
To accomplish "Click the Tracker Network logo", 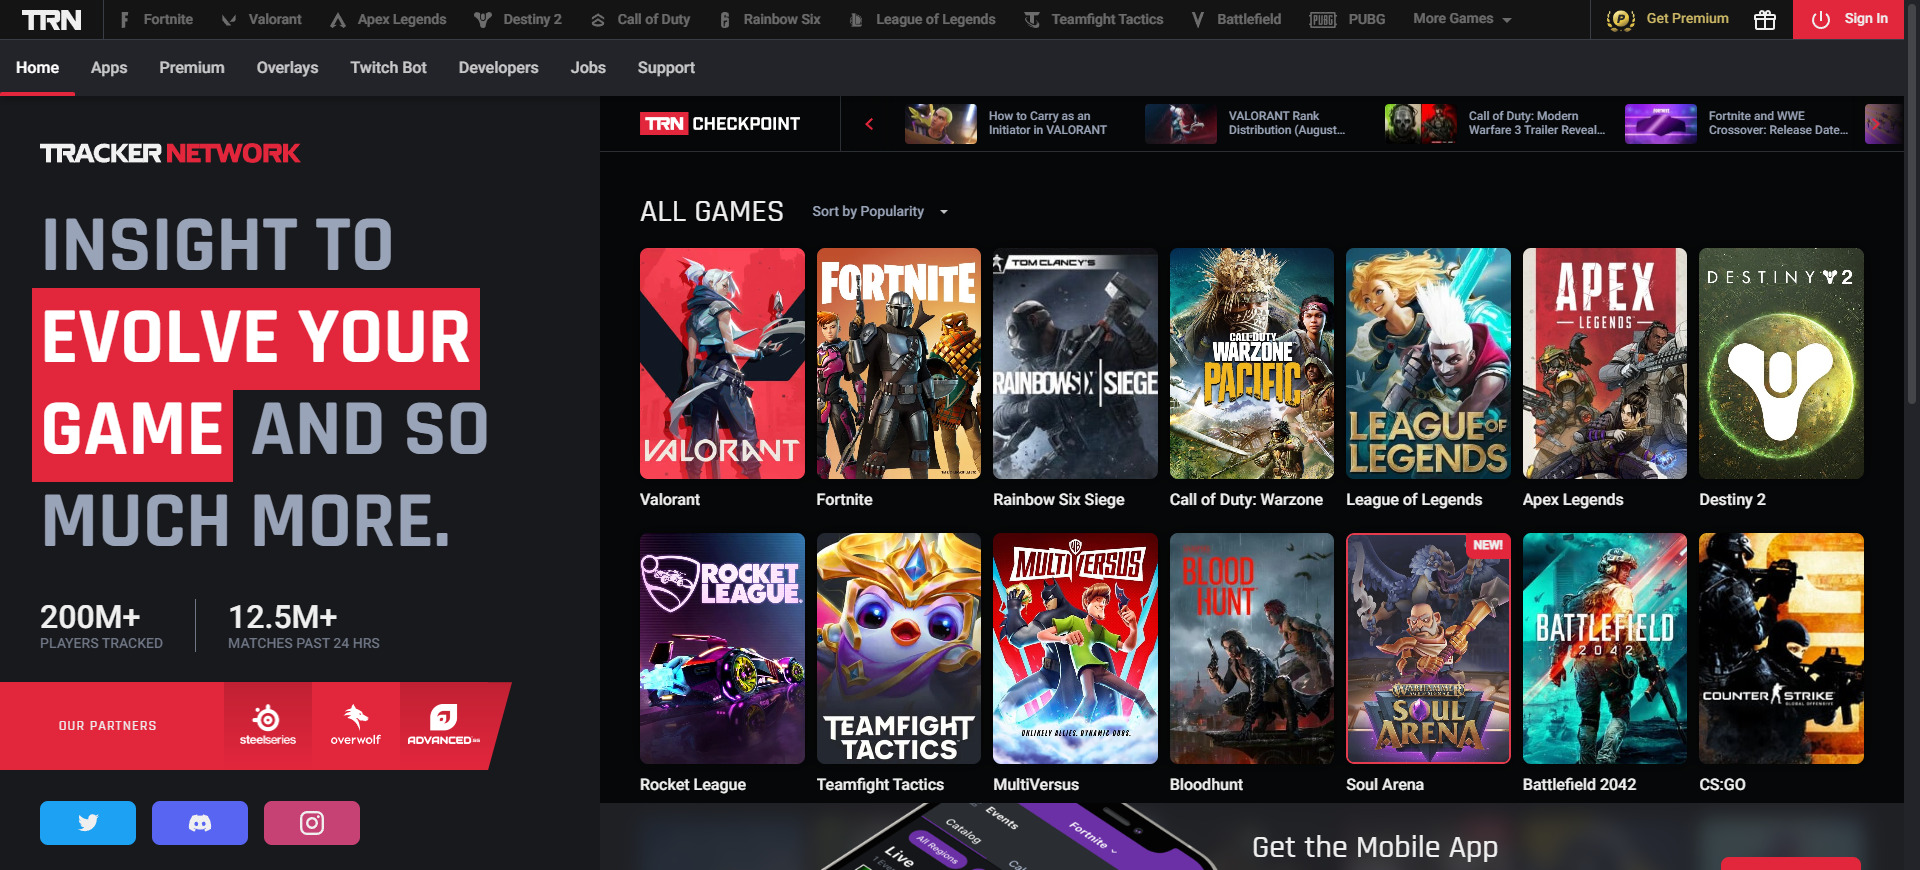I will coord(170,153).
